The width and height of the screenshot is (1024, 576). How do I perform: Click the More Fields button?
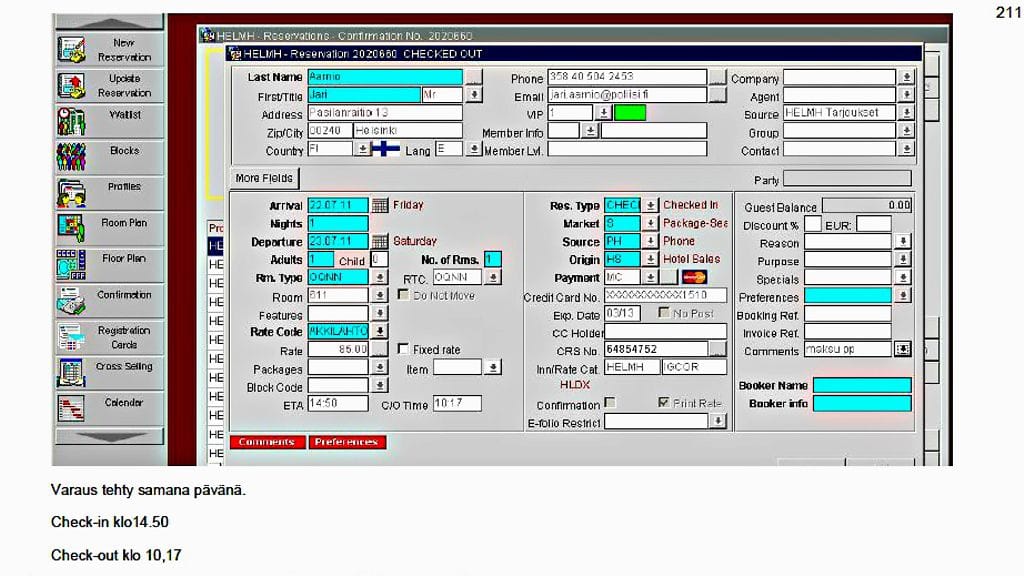click(x=264, y=178)
